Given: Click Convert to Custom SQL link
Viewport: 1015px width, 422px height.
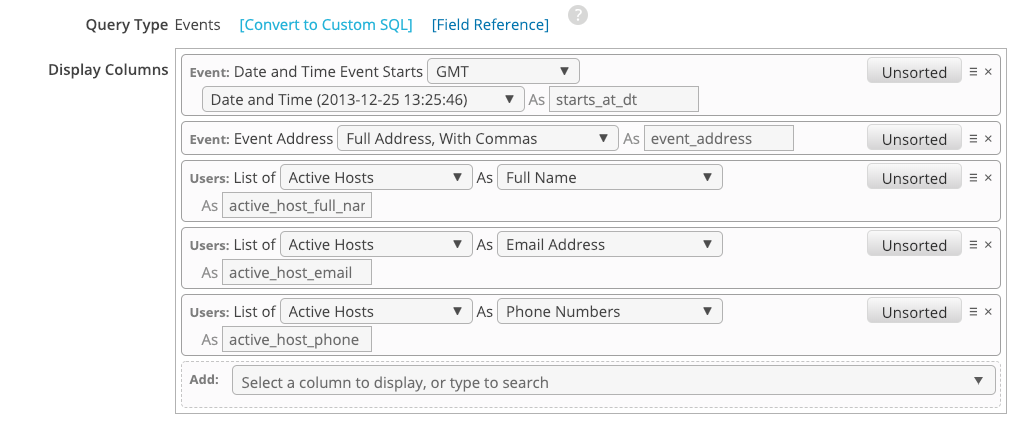Looking at the screenshot, I should (x=325, y=25).
